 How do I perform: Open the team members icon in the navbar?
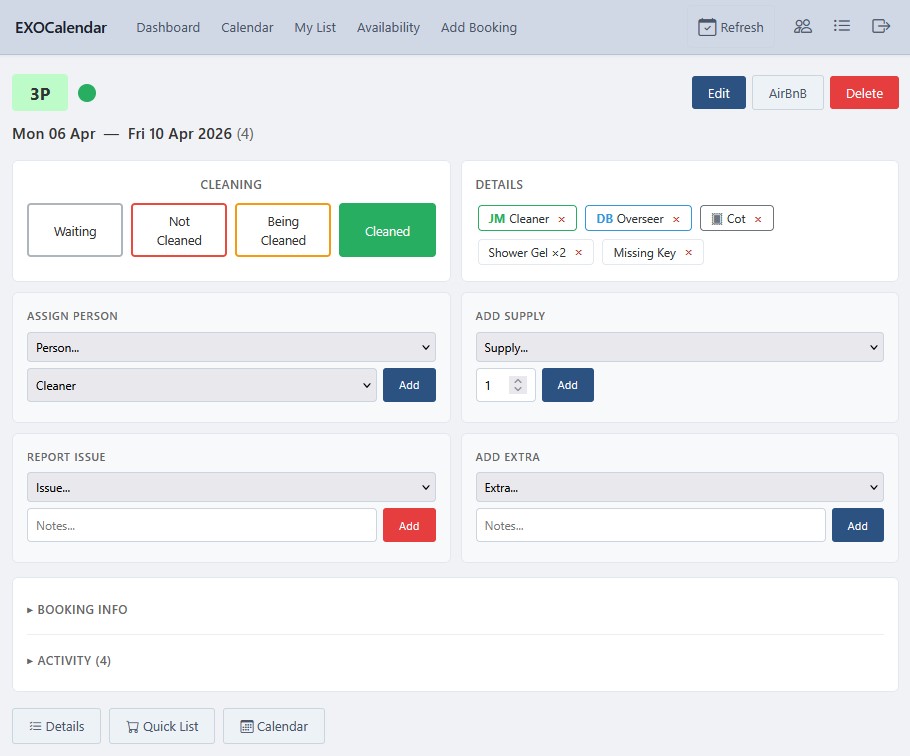[803, 26]
